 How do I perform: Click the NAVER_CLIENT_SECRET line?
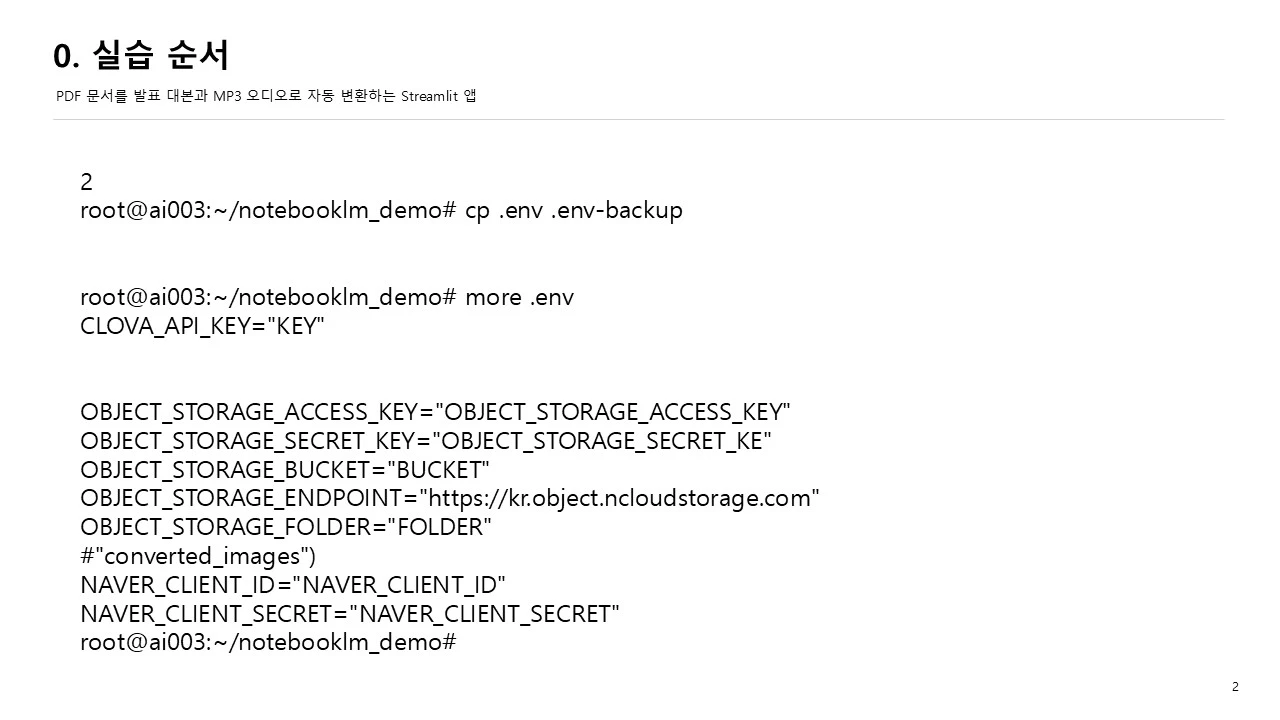click(350, 614)
